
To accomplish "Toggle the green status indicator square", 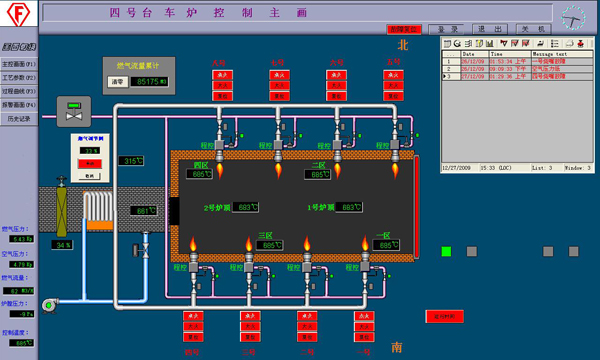I will (x=446, y=251).
